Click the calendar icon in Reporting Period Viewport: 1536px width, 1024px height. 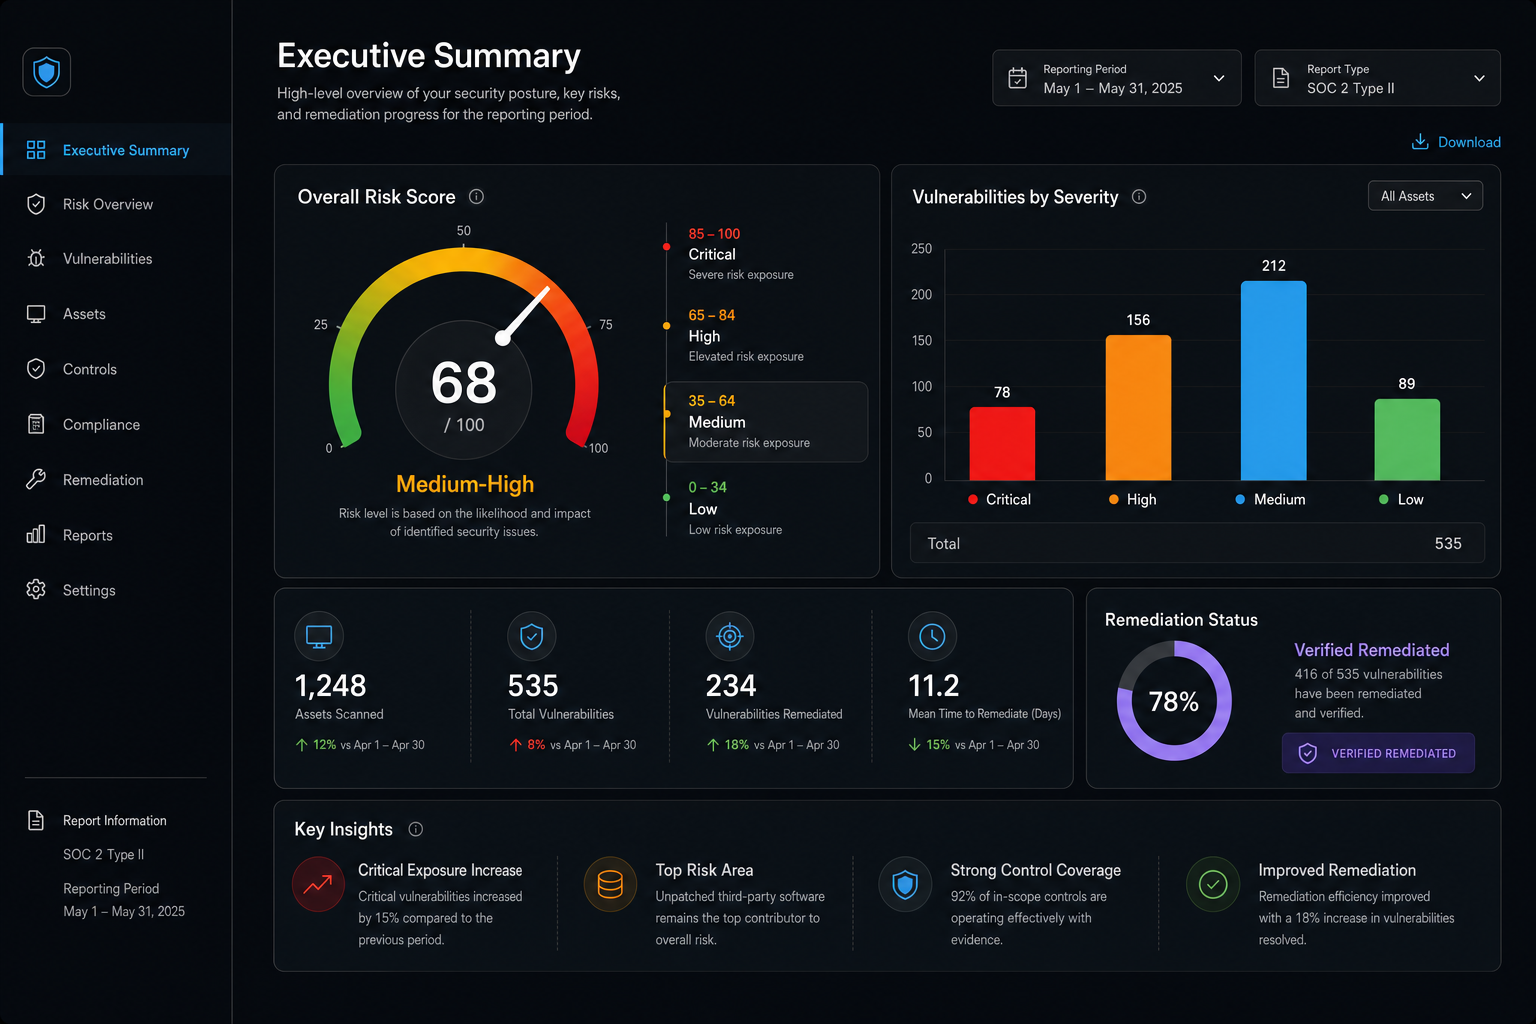point(1018,78)
